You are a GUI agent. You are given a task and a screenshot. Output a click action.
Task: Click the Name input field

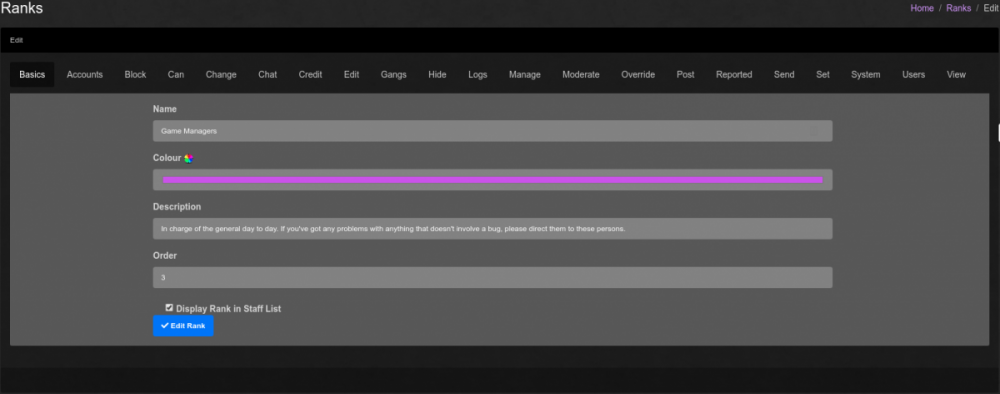coord(492,131)
